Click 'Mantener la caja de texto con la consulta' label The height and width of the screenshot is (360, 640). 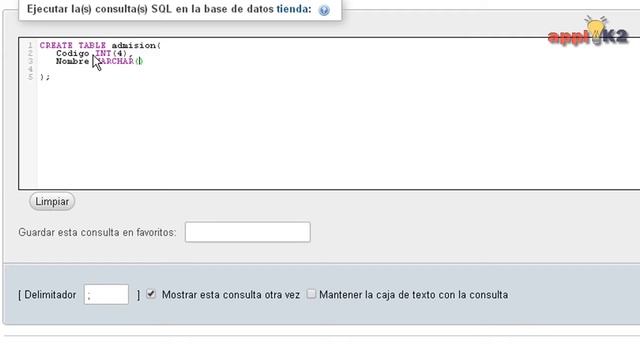tap(413, 295)
